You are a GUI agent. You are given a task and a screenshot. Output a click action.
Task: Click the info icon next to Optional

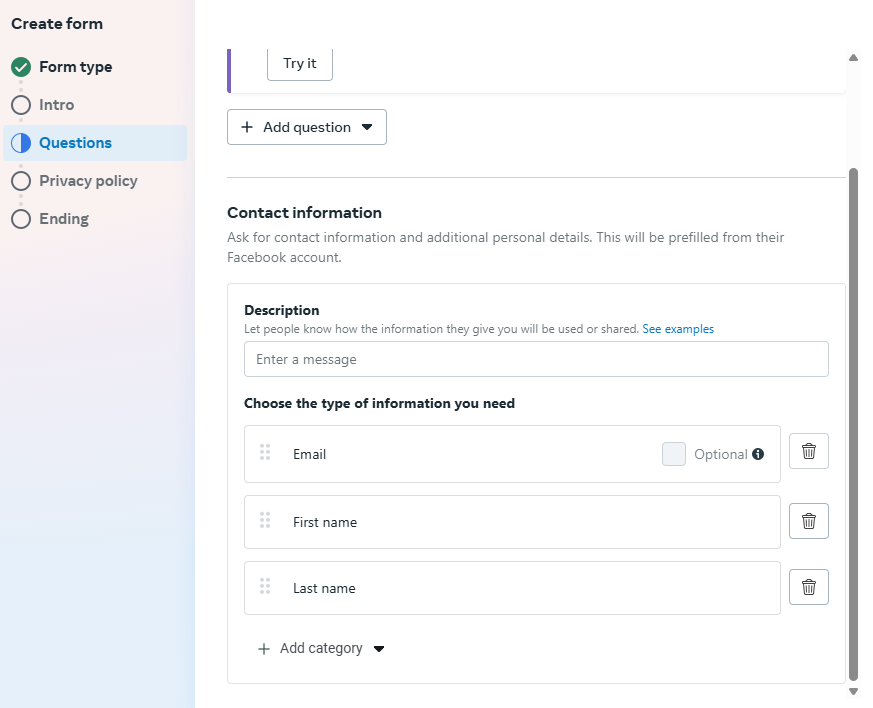(x=758, y=454)
